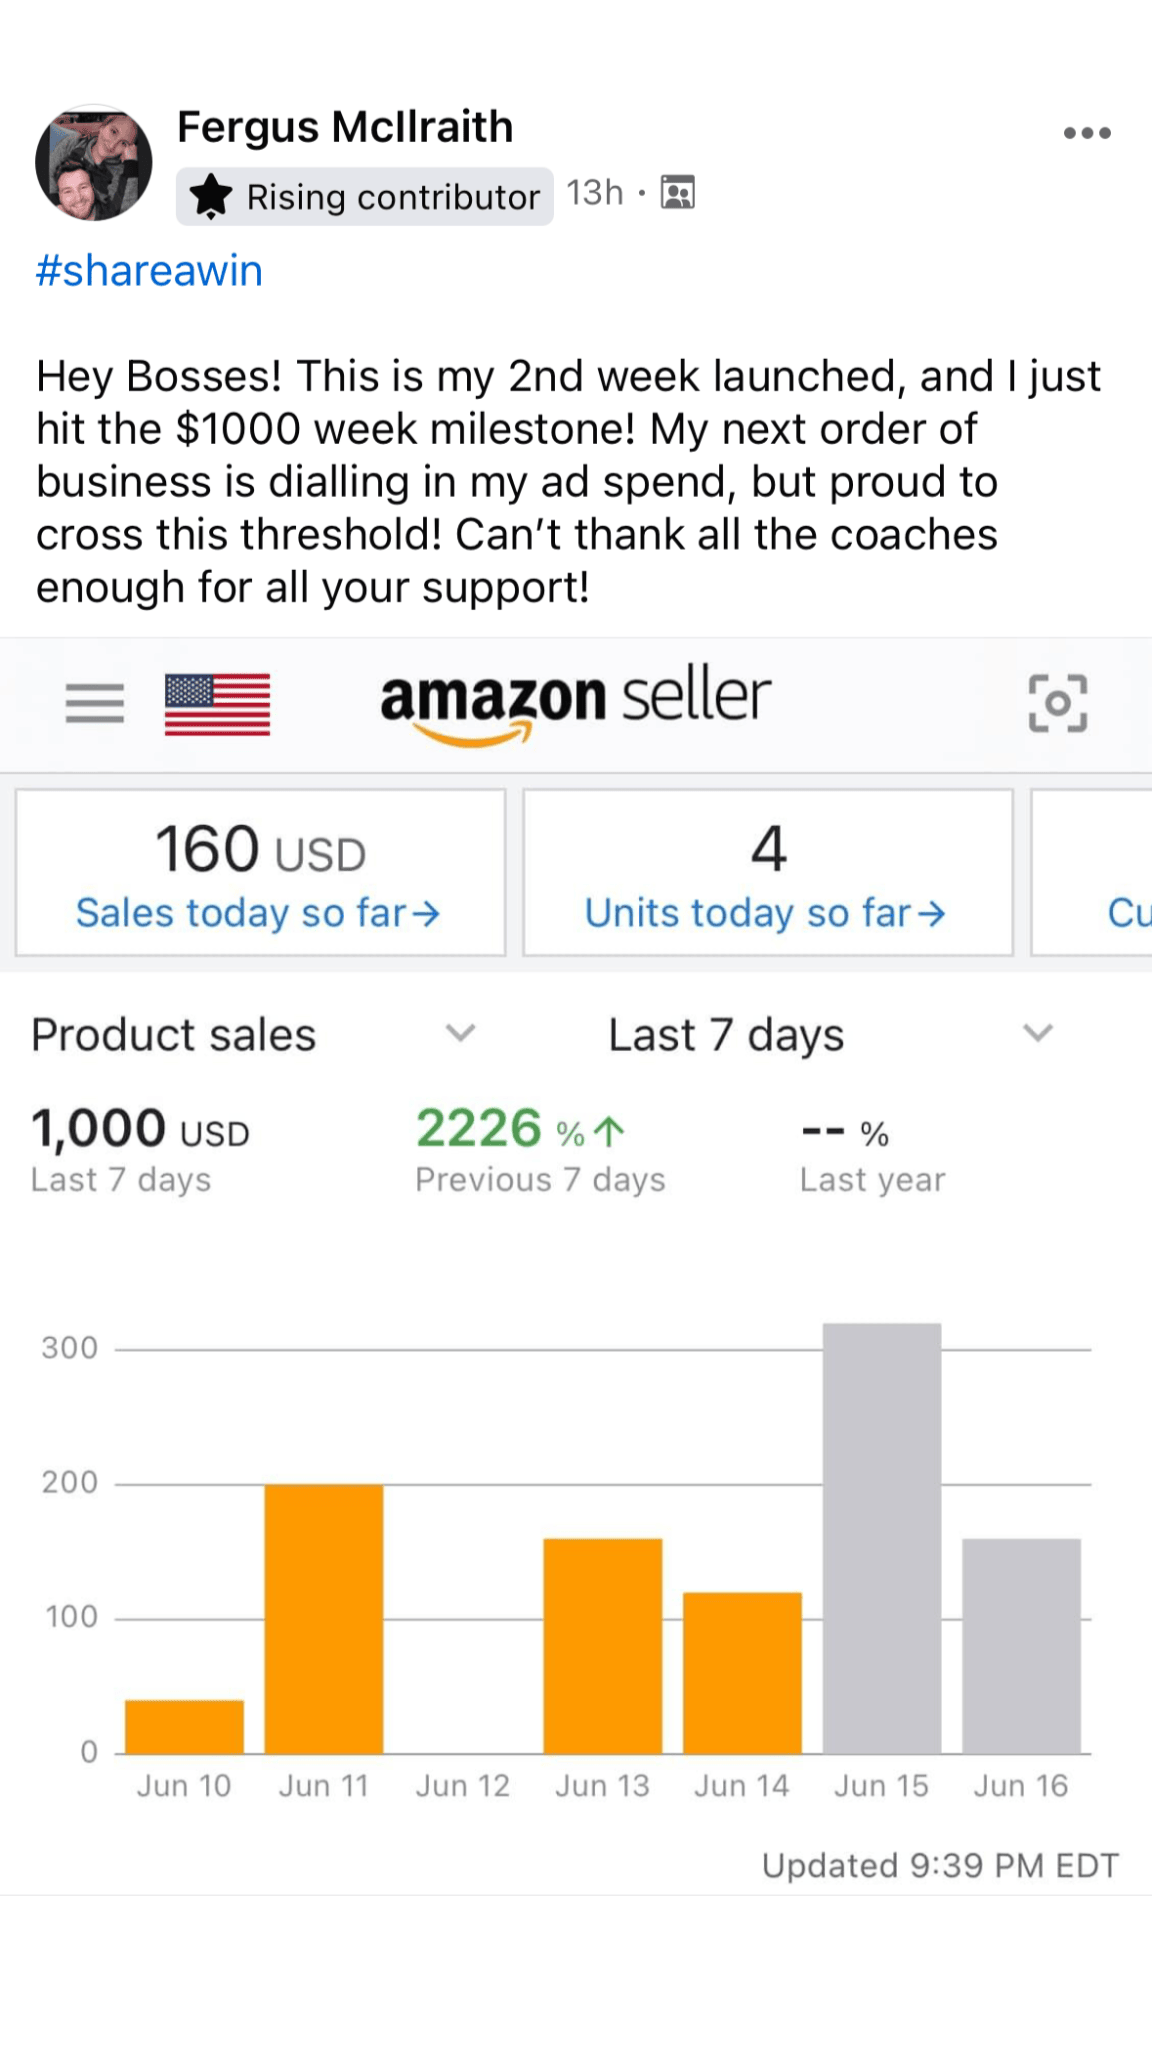This screenshot has width=1152, height=2048.
Task: Tap the US flag marketplace icon
Action: click(x=217, y=704)
